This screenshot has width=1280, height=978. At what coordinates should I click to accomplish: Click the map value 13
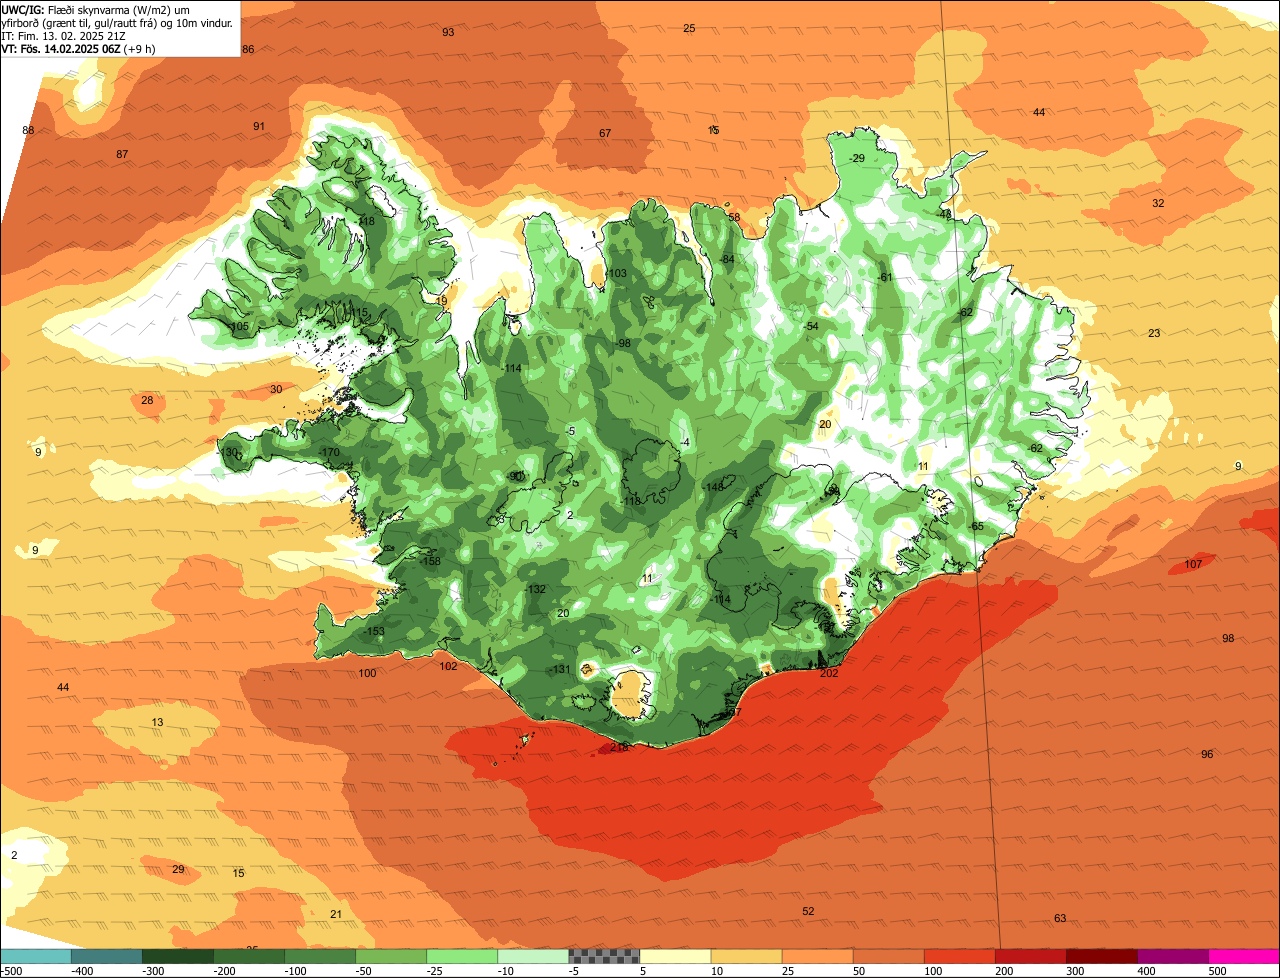(x=157, y=722)
